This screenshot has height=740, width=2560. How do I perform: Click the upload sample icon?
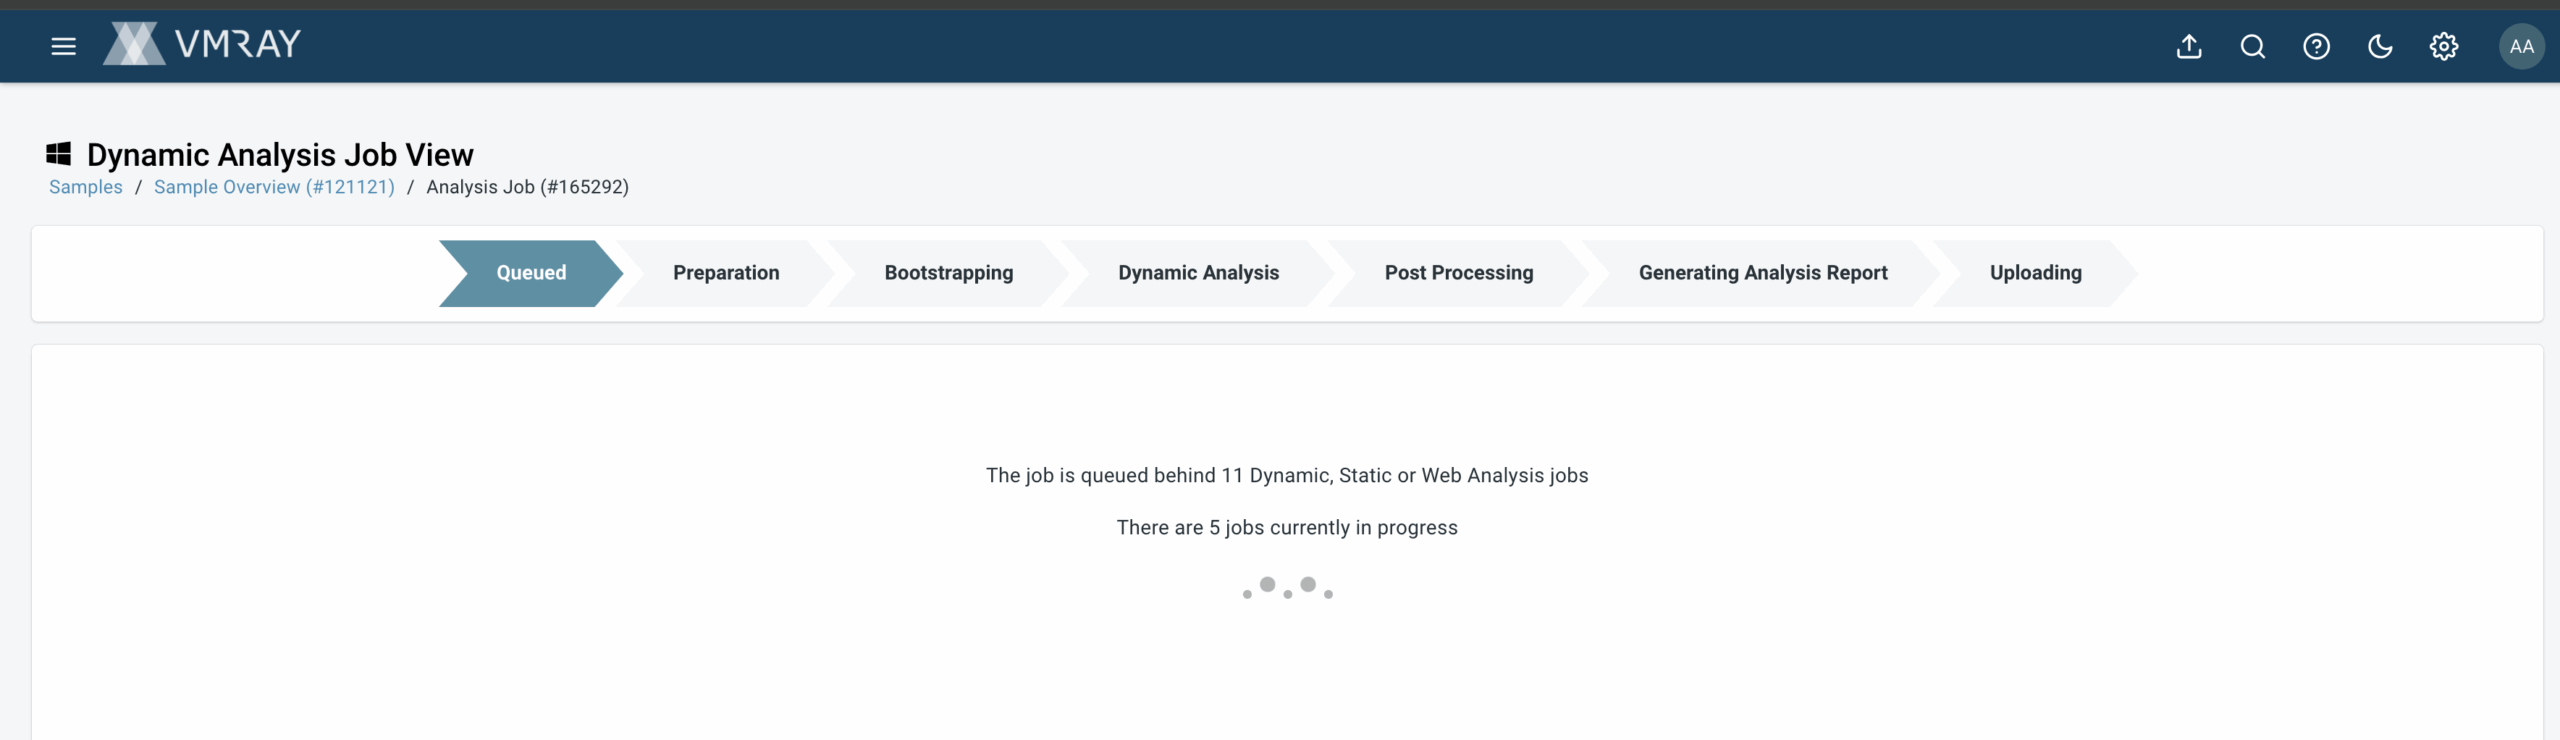(x=2189, y=46)
